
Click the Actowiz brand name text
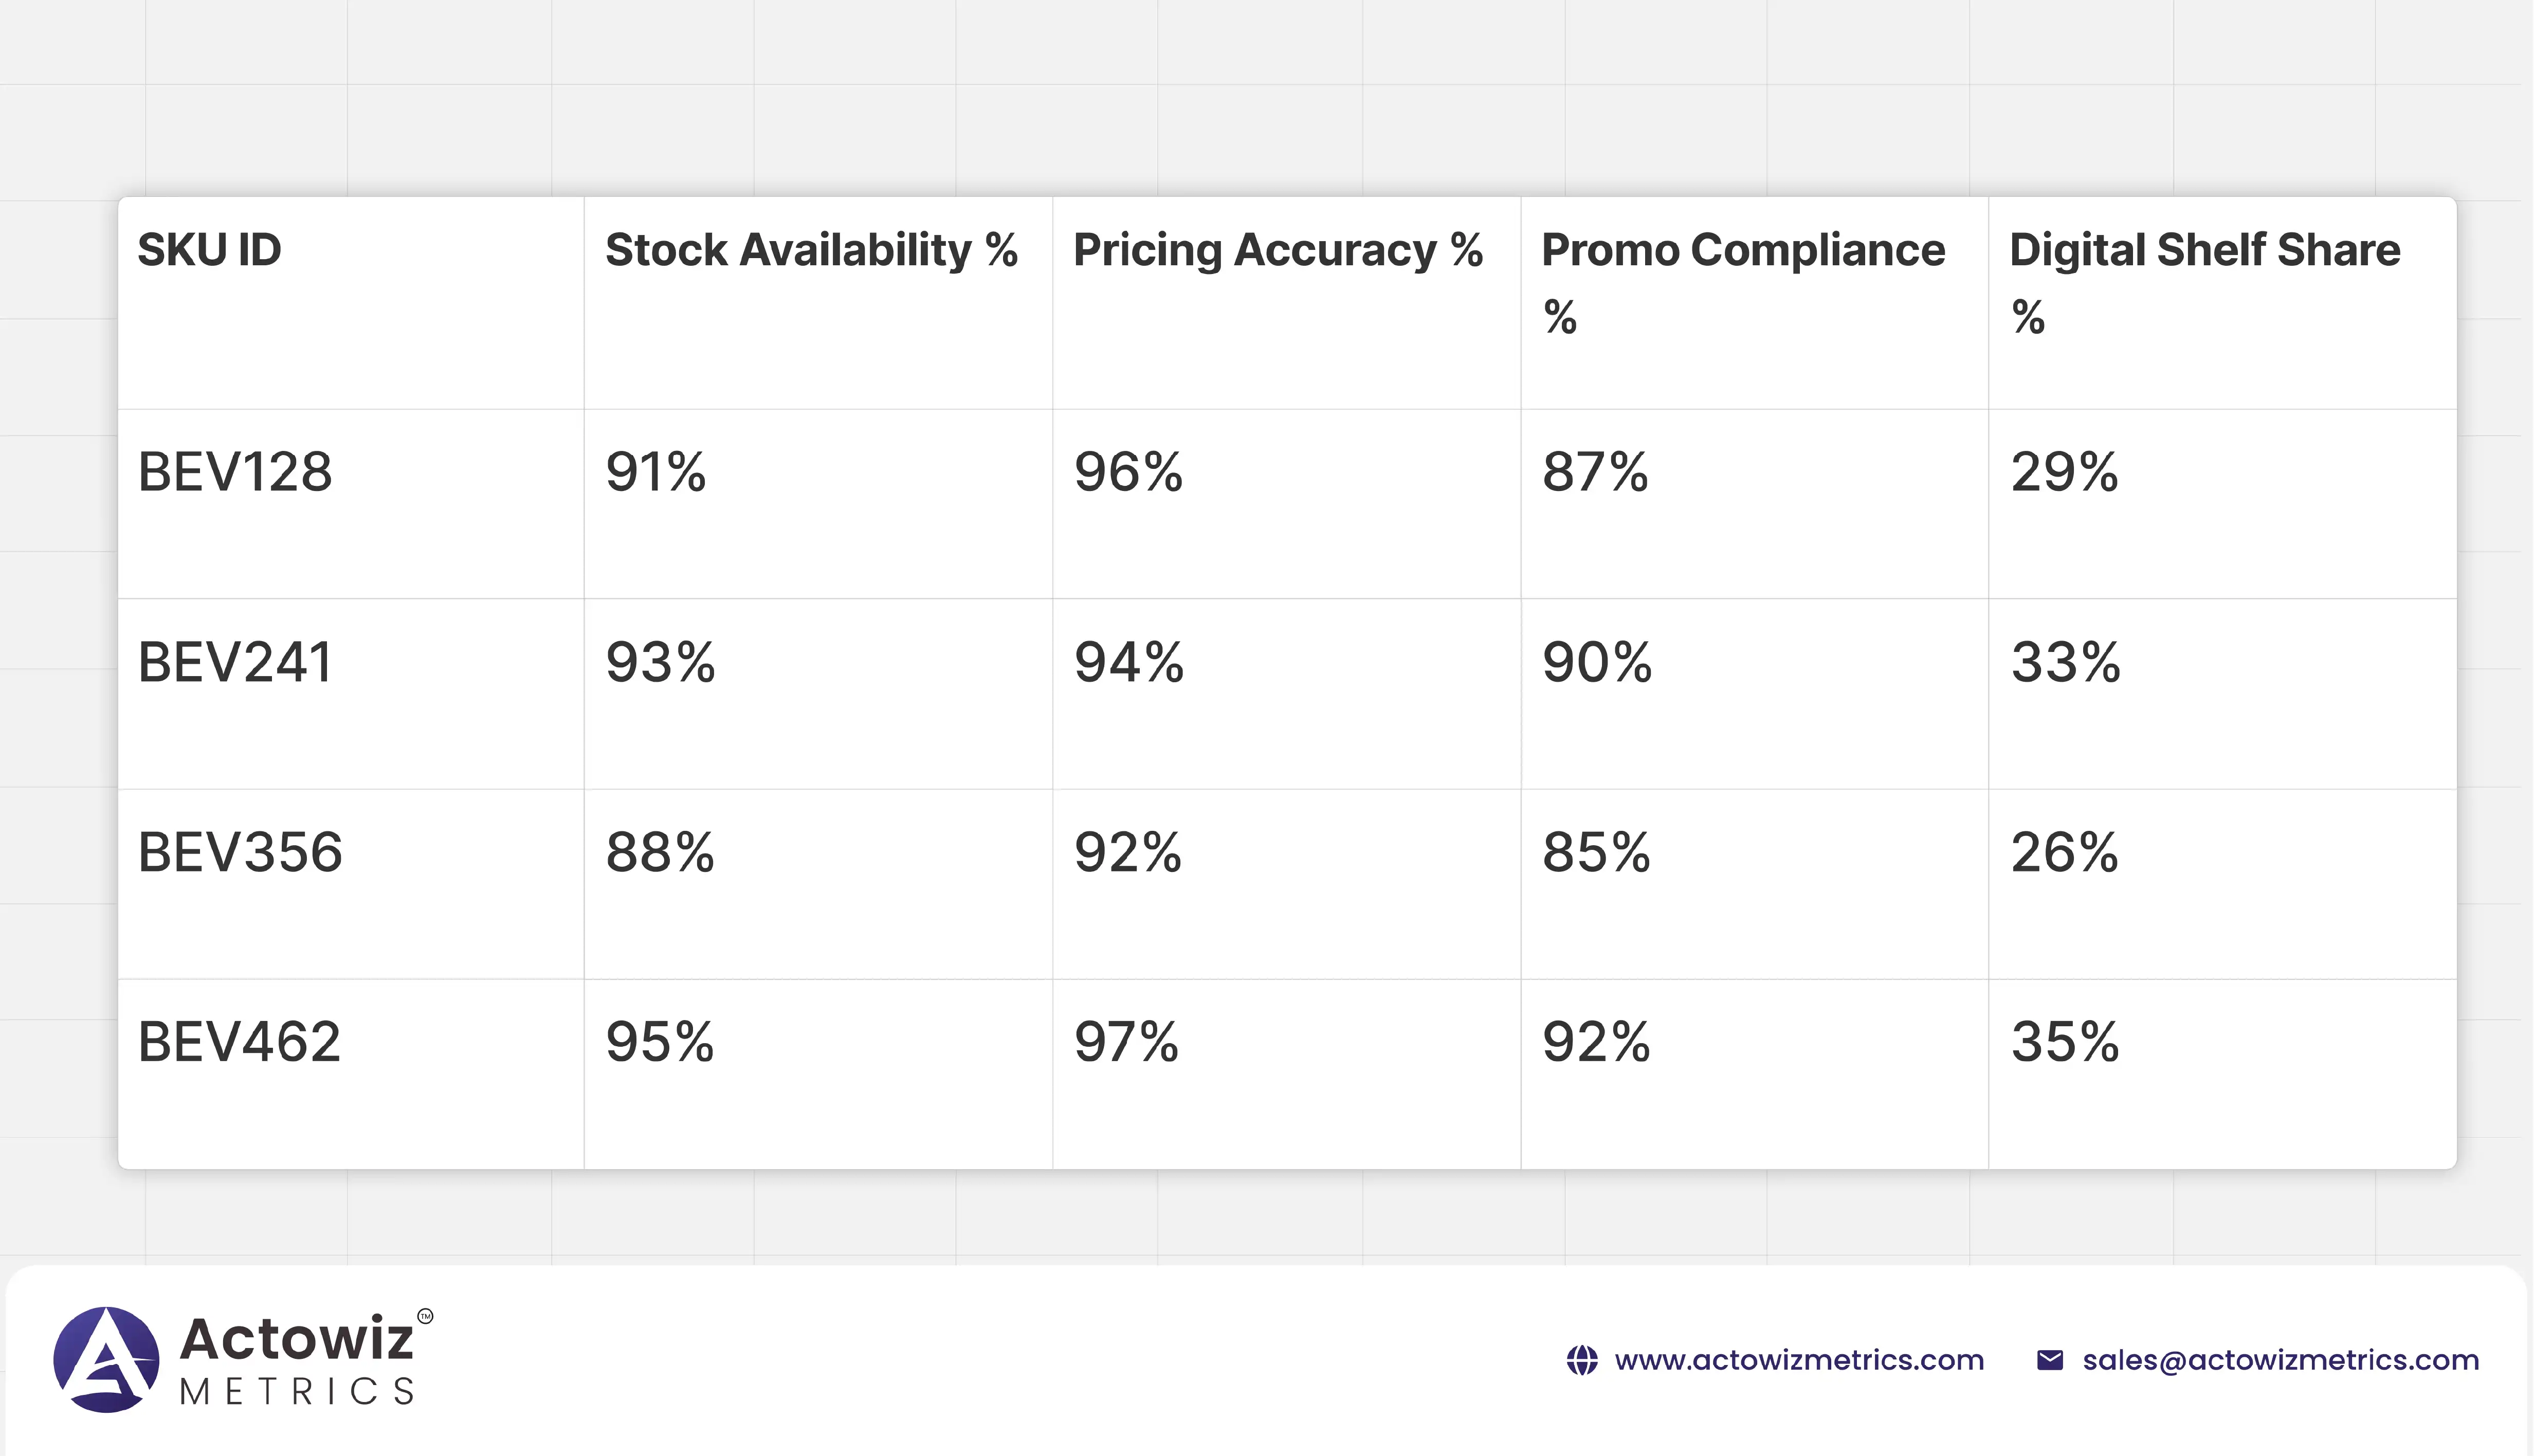[x=296, y=1338]
